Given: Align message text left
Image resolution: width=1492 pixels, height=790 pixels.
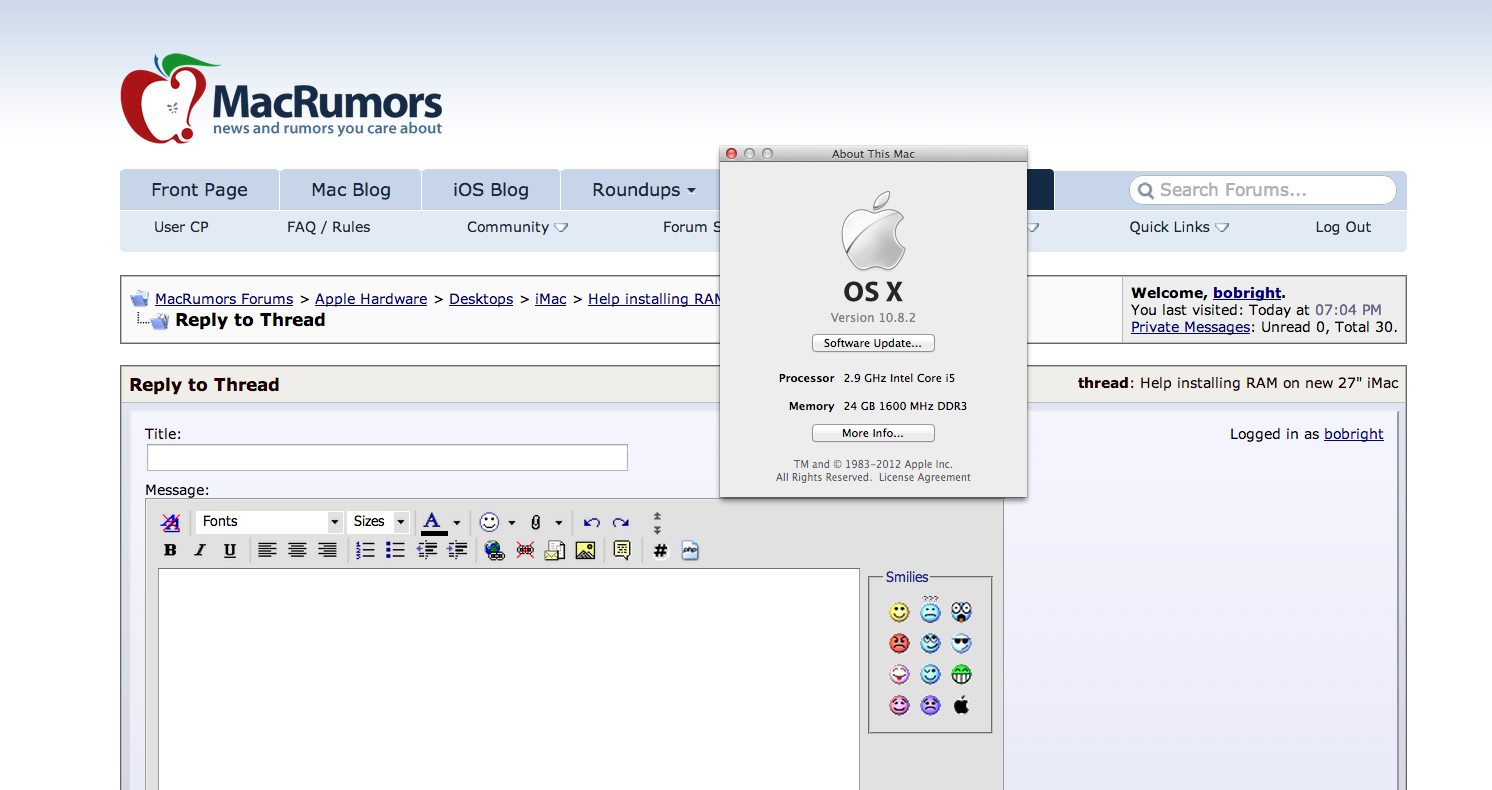Looking at the screenshot, I should pos(267,550).
